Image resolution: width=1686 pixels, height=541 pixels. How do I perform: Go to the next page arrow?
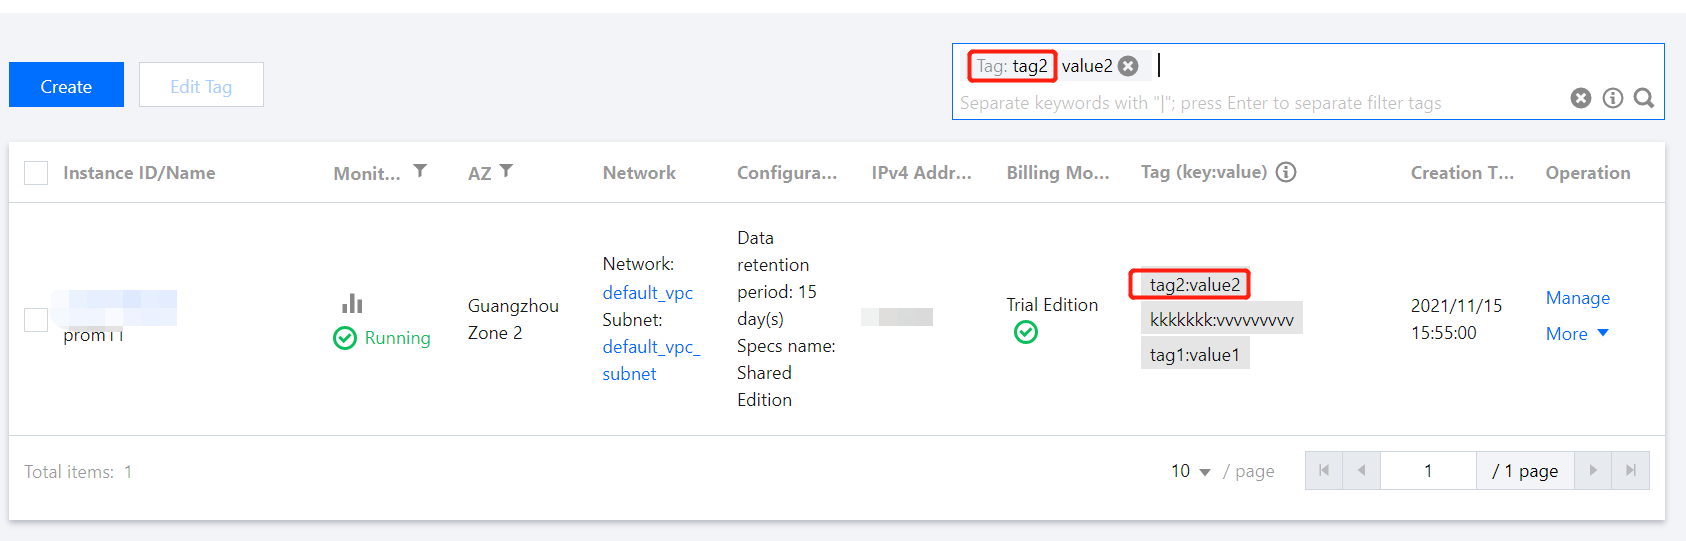(x=1593, y=471)
